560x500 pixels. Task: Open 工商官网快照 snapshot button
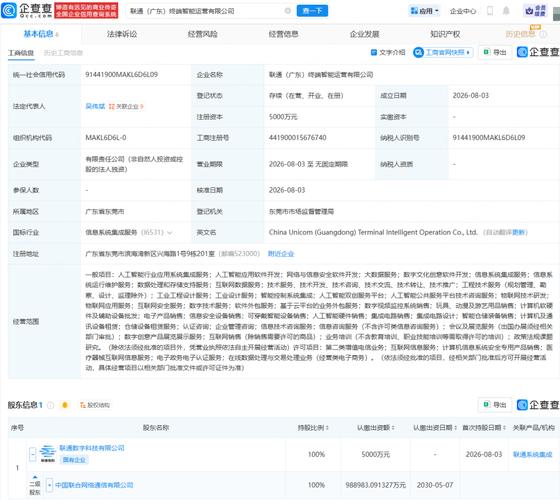point(443,52)
